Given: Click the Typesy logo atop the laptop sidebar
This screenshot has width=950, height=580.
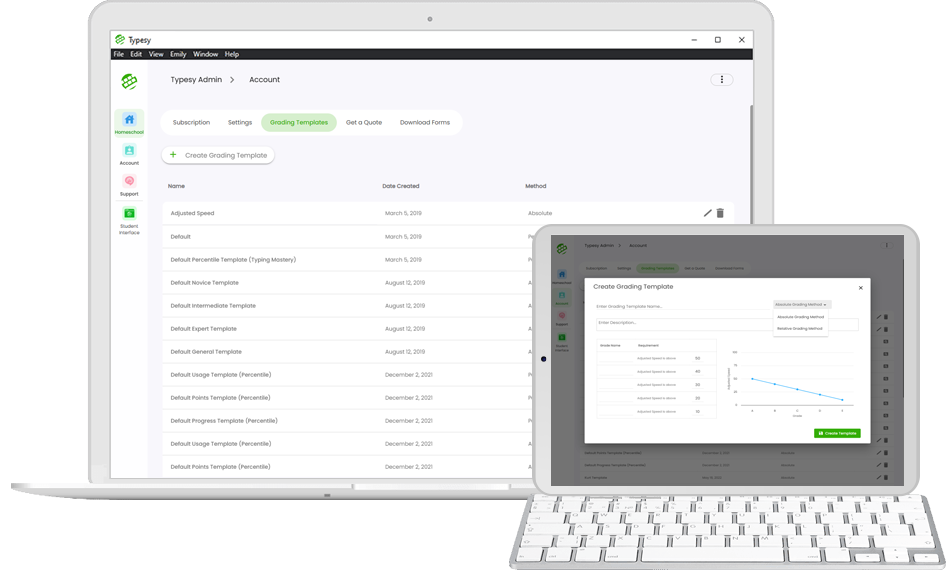Looking at the screenshot, I should pyautogui.click(x=129, y=81).
